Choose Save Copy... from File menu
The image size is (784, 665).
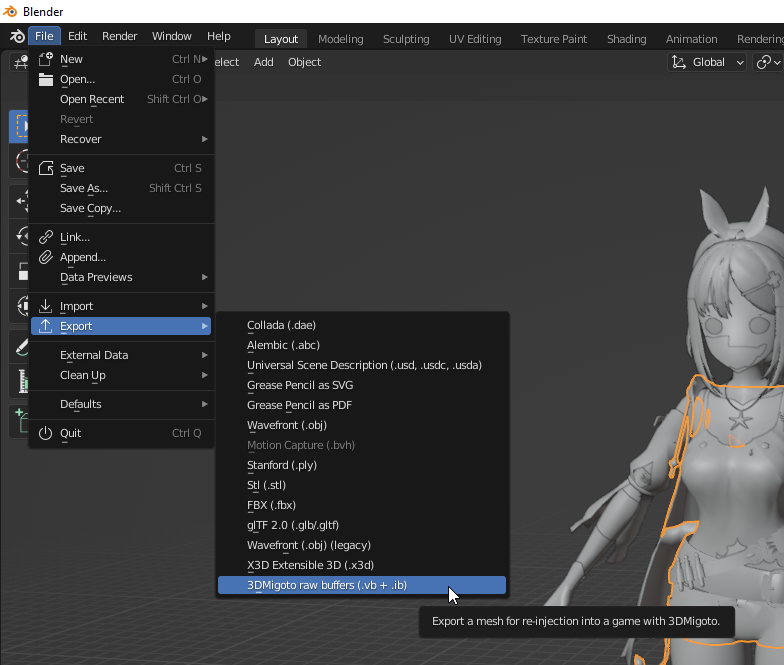121,208
